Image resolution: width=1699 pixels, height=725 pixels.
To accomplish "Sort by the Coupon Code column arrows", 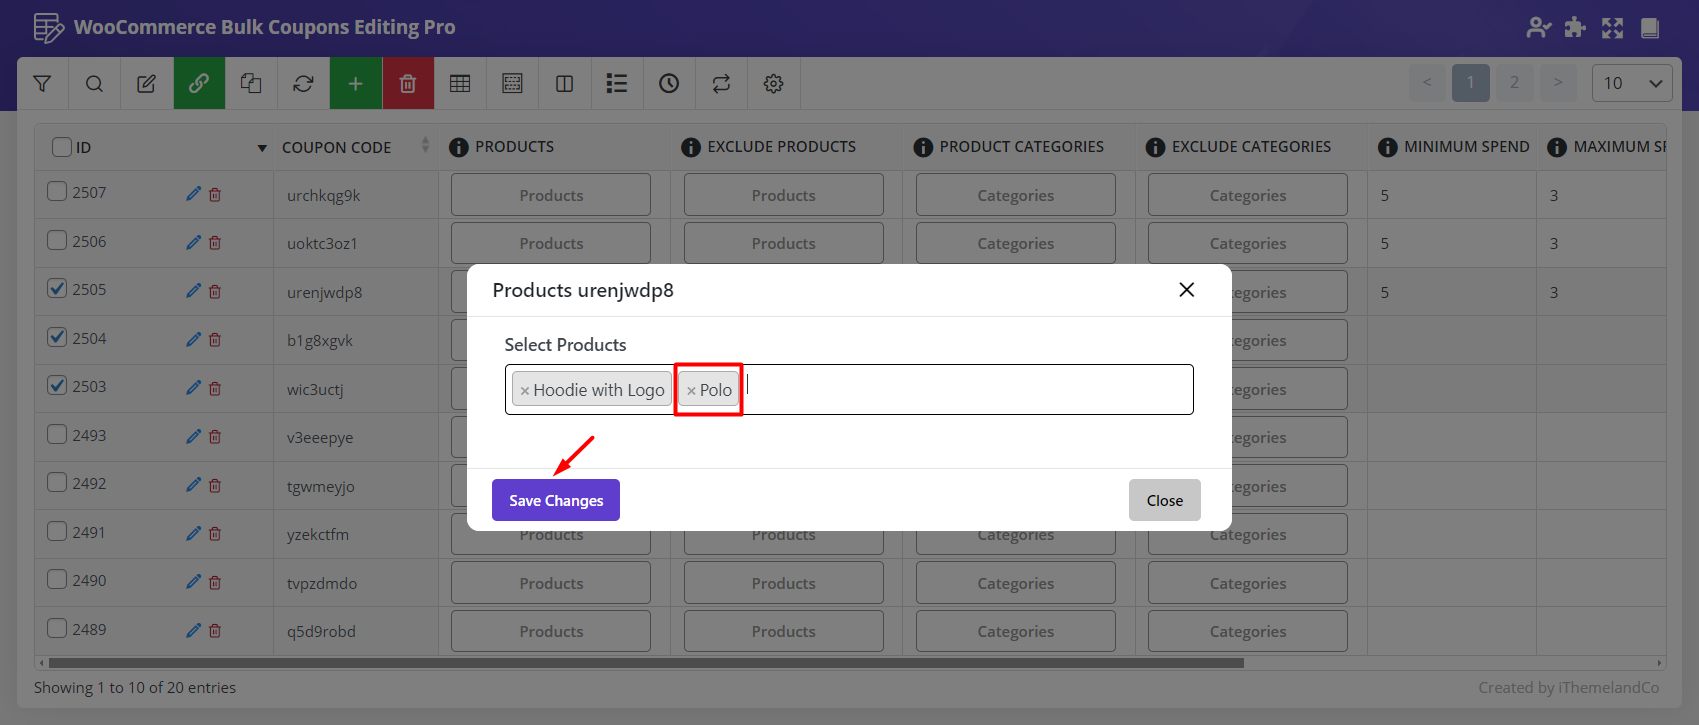I will click(425, 146).
